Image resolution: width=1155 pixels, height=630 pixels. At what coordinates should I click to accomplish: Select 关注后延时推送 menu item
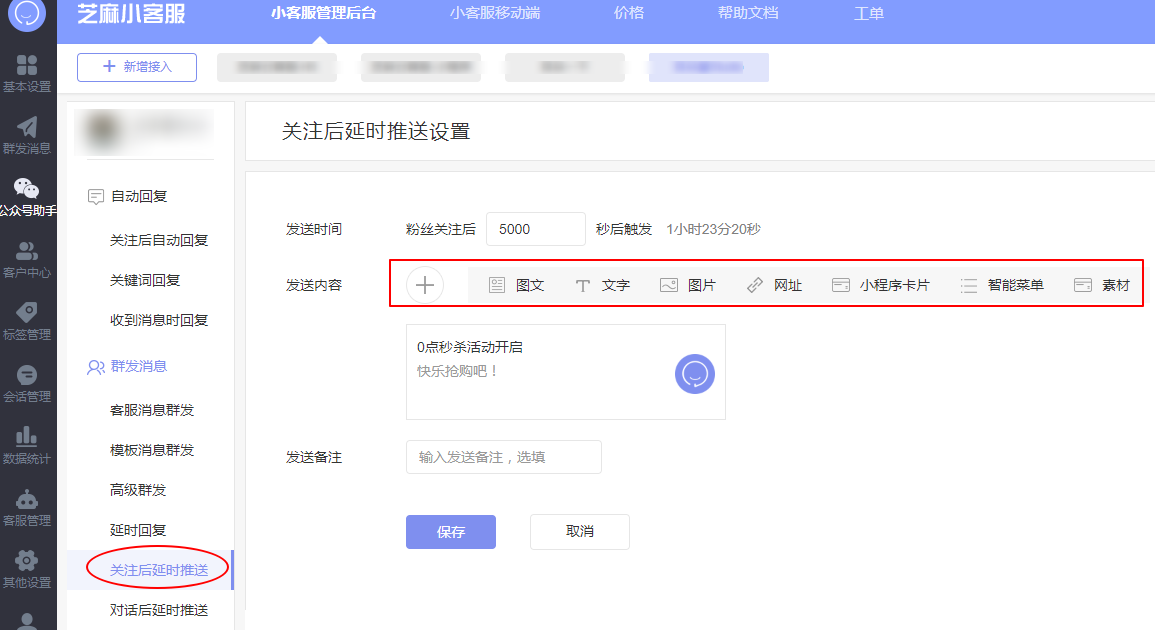[150, 570]
